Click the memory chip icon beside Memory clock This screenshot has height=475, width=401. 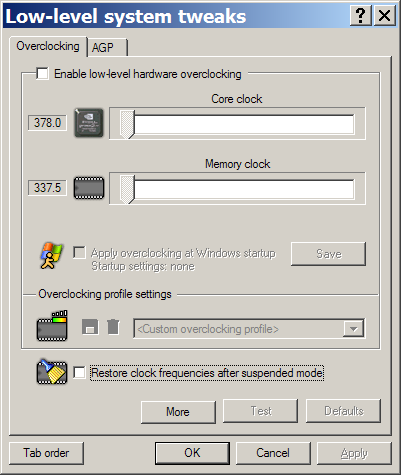(x=89, y=188)
